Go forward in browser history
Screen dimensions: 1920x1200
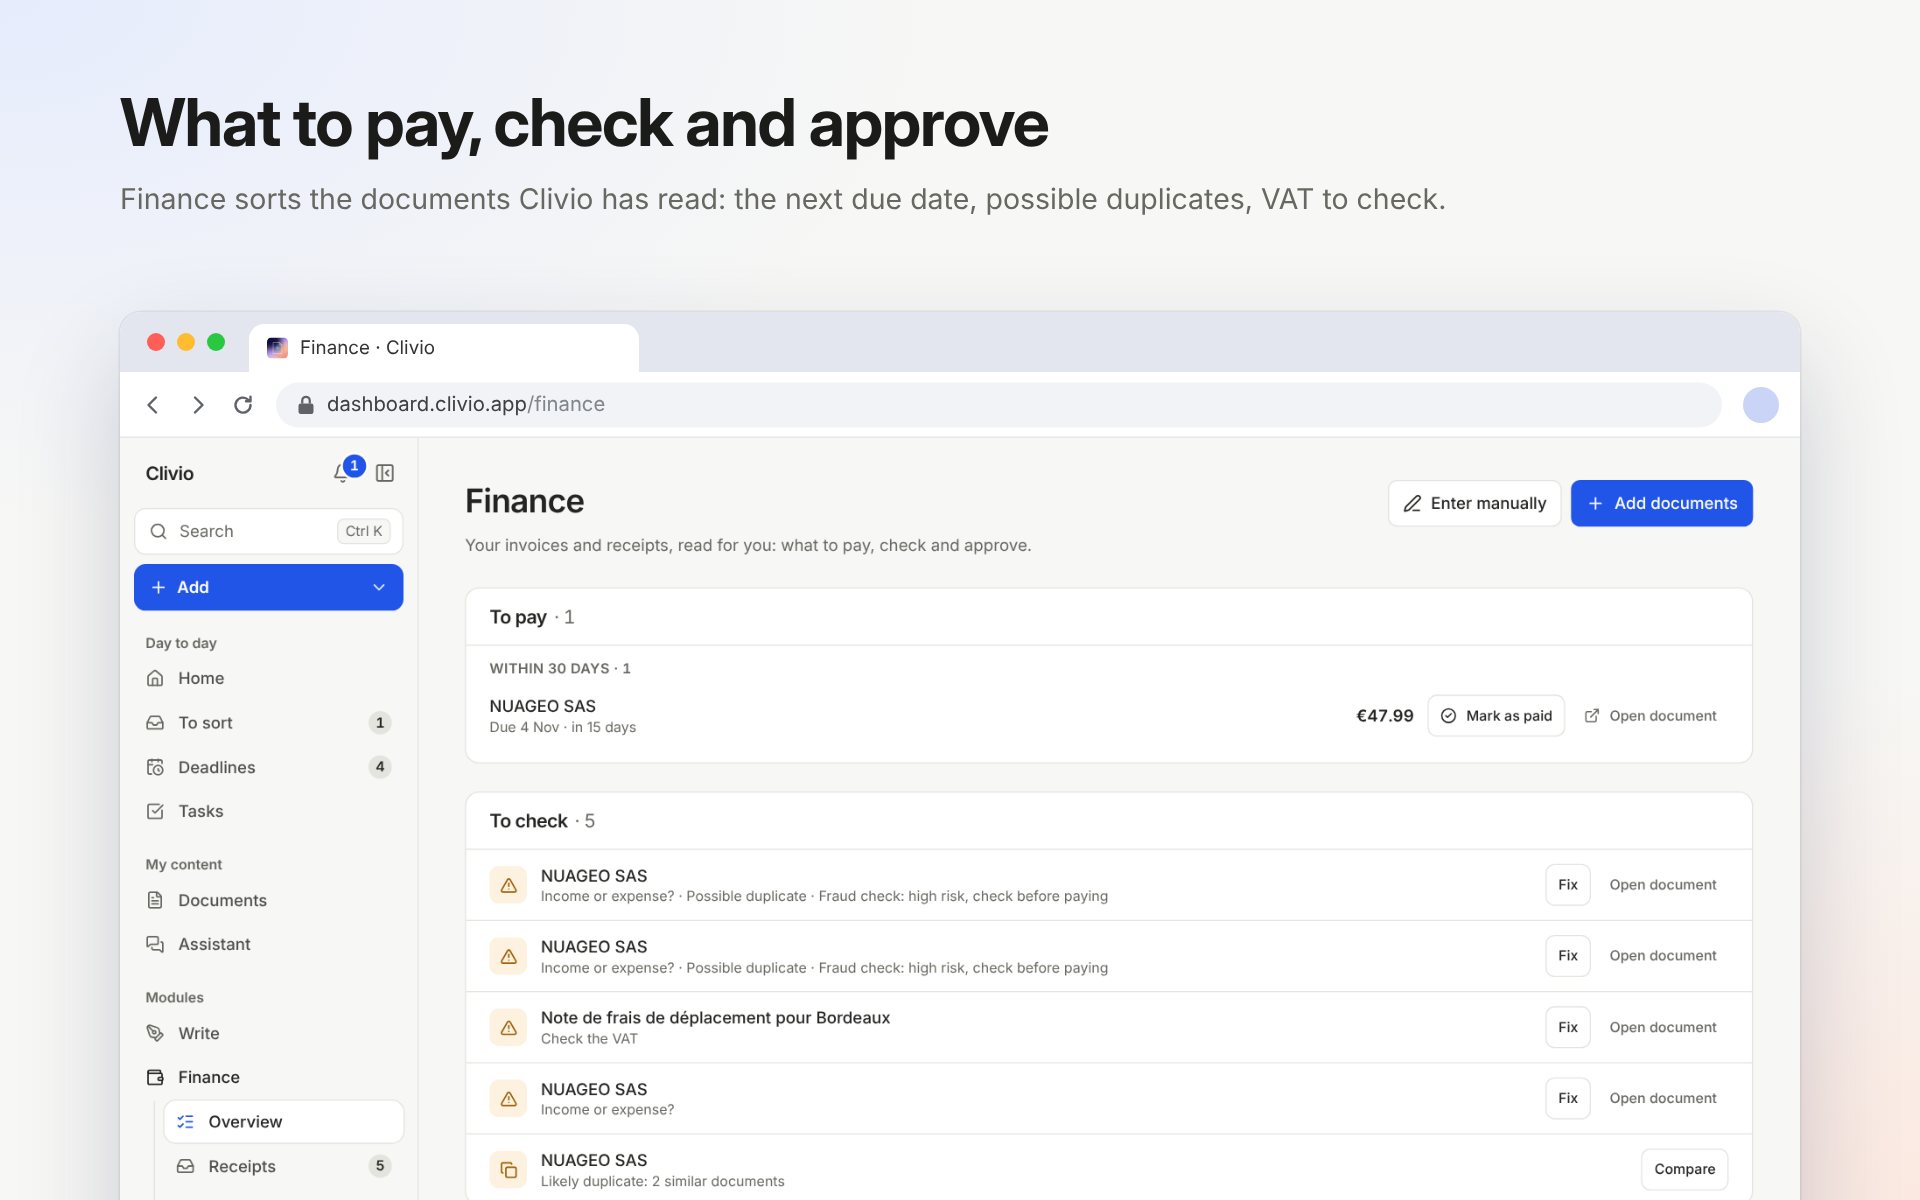tap(198, 405)
